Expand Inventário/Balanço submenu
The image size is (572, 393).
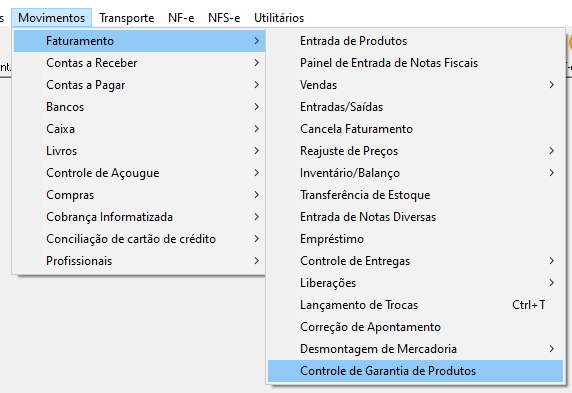click(416, 173)
